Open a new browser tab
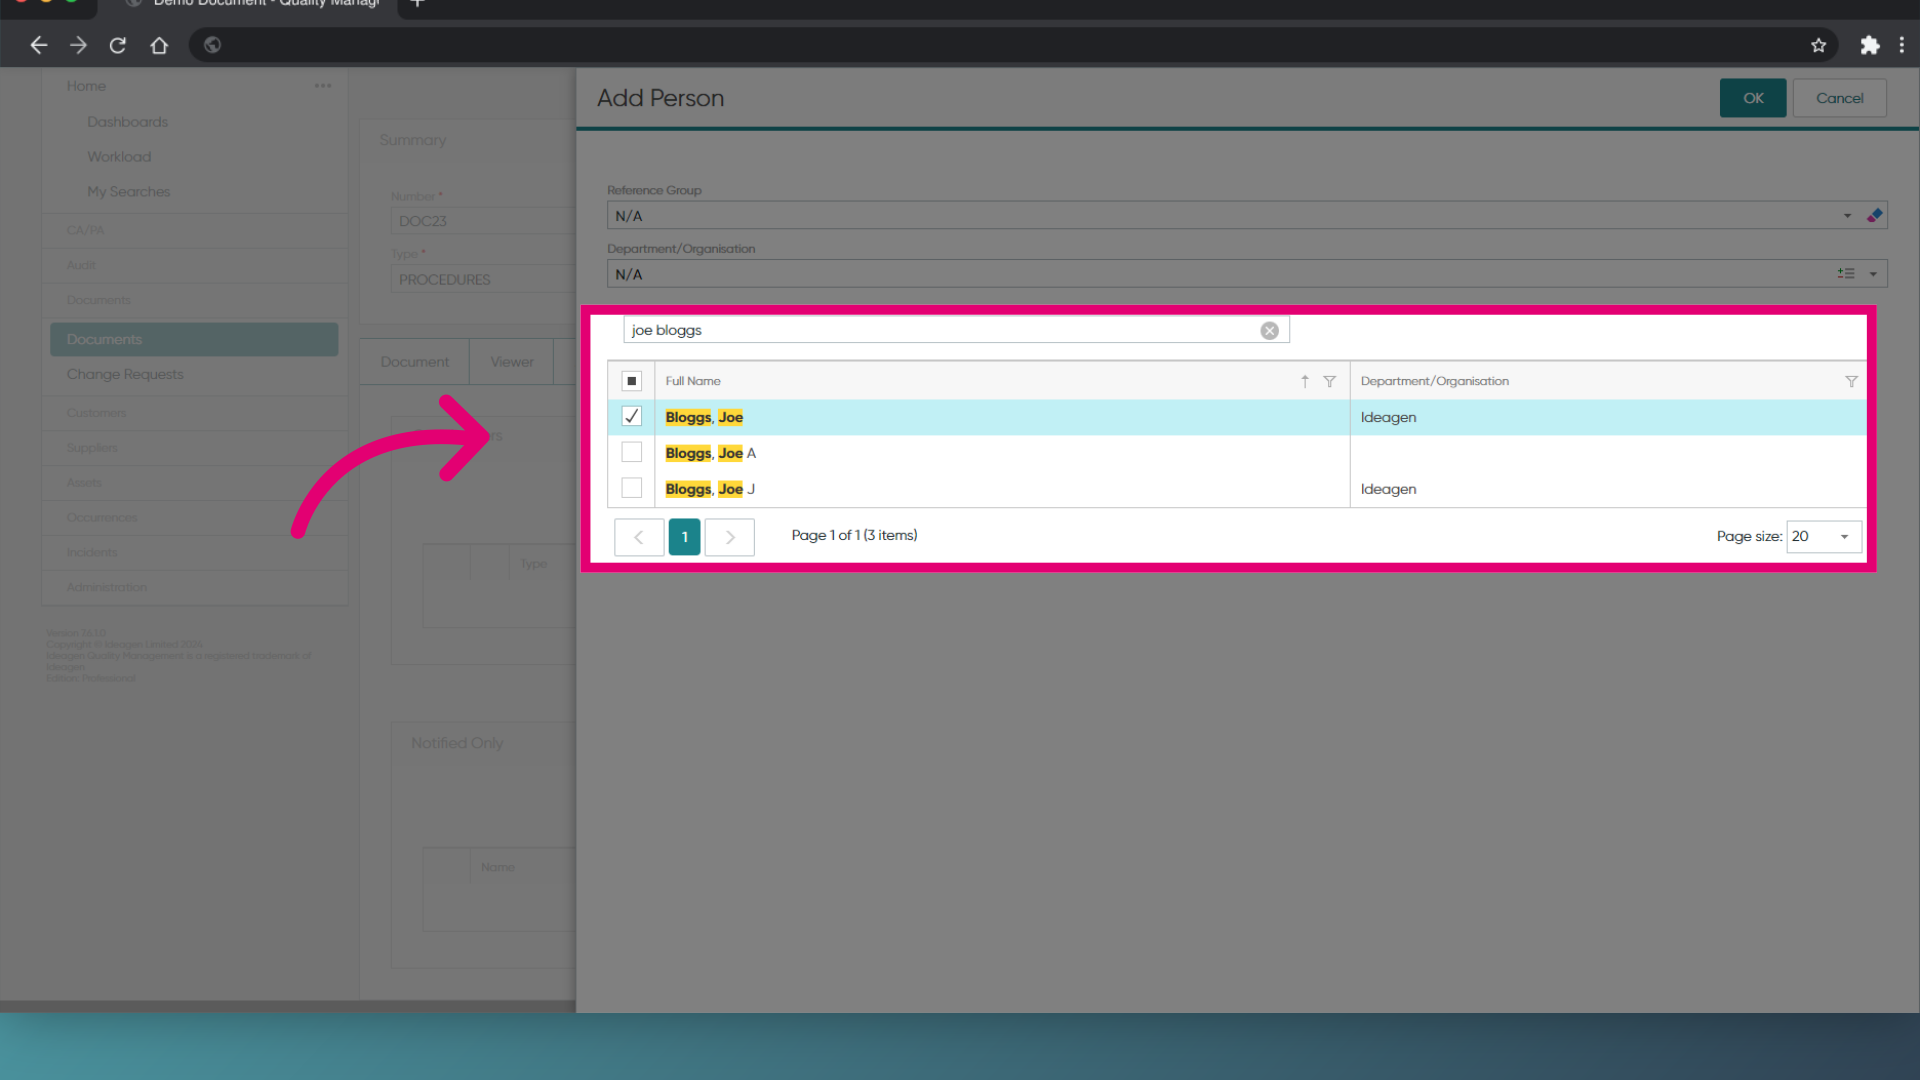 418,4
